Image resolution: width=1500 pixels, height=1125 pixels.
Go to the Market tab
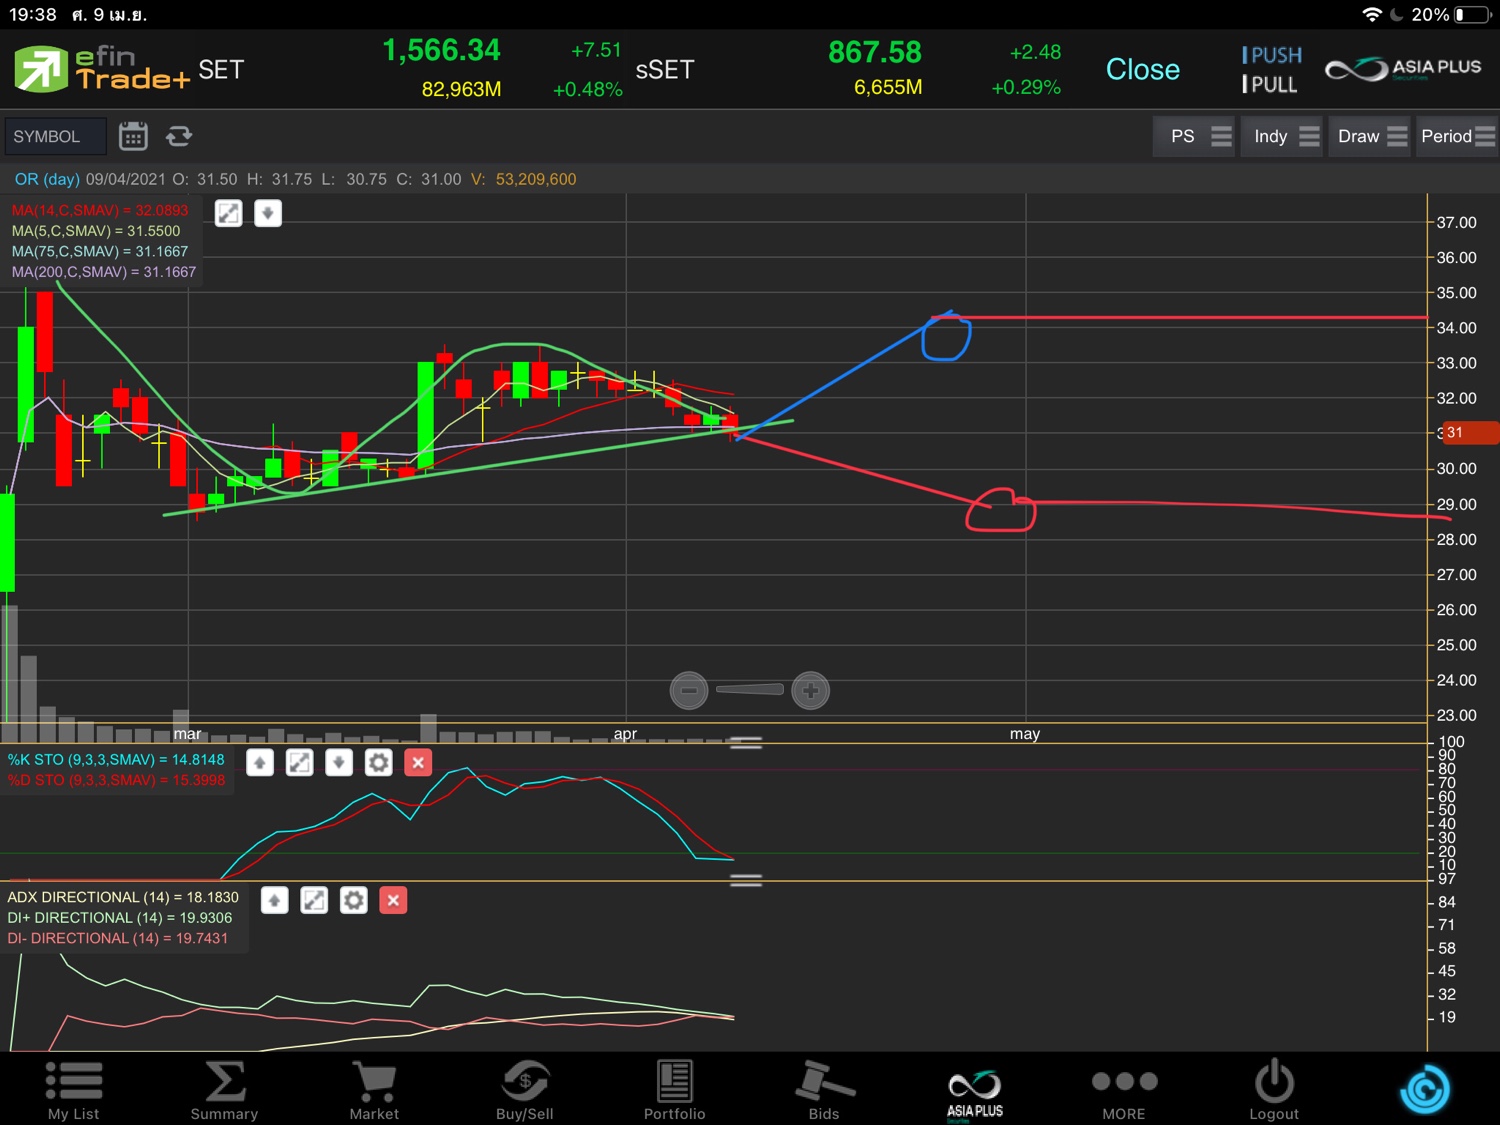374,1090
